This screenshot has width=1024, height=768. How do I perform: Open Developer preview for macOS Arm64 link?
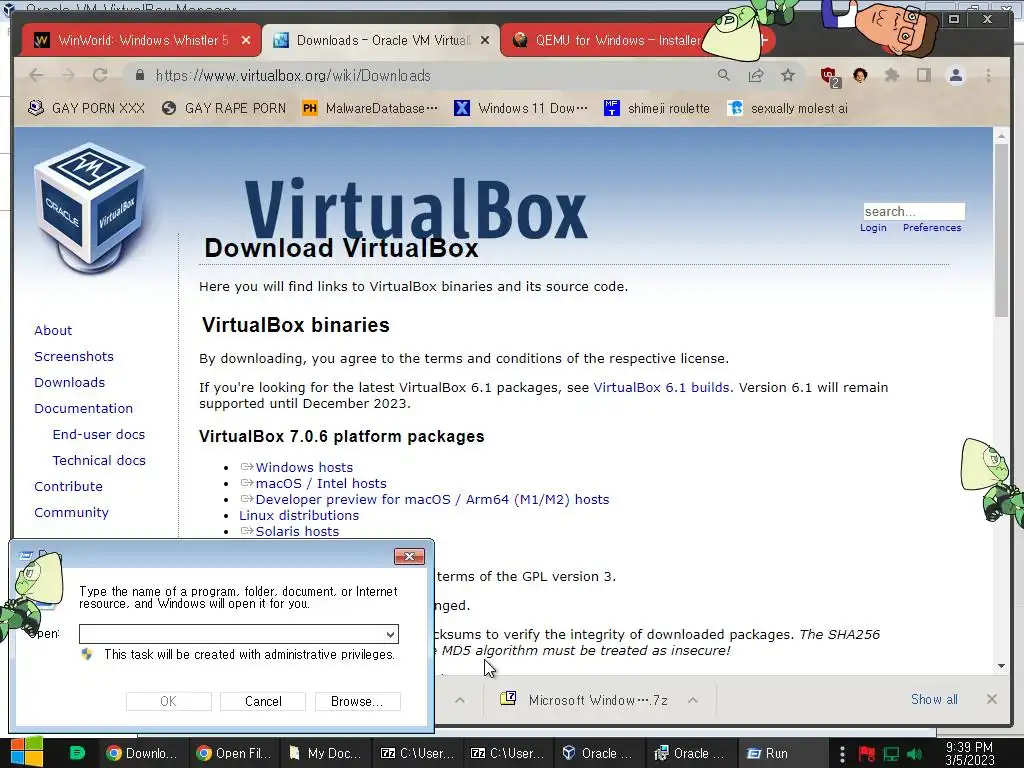pyautogui.click(x=432, y=500)
